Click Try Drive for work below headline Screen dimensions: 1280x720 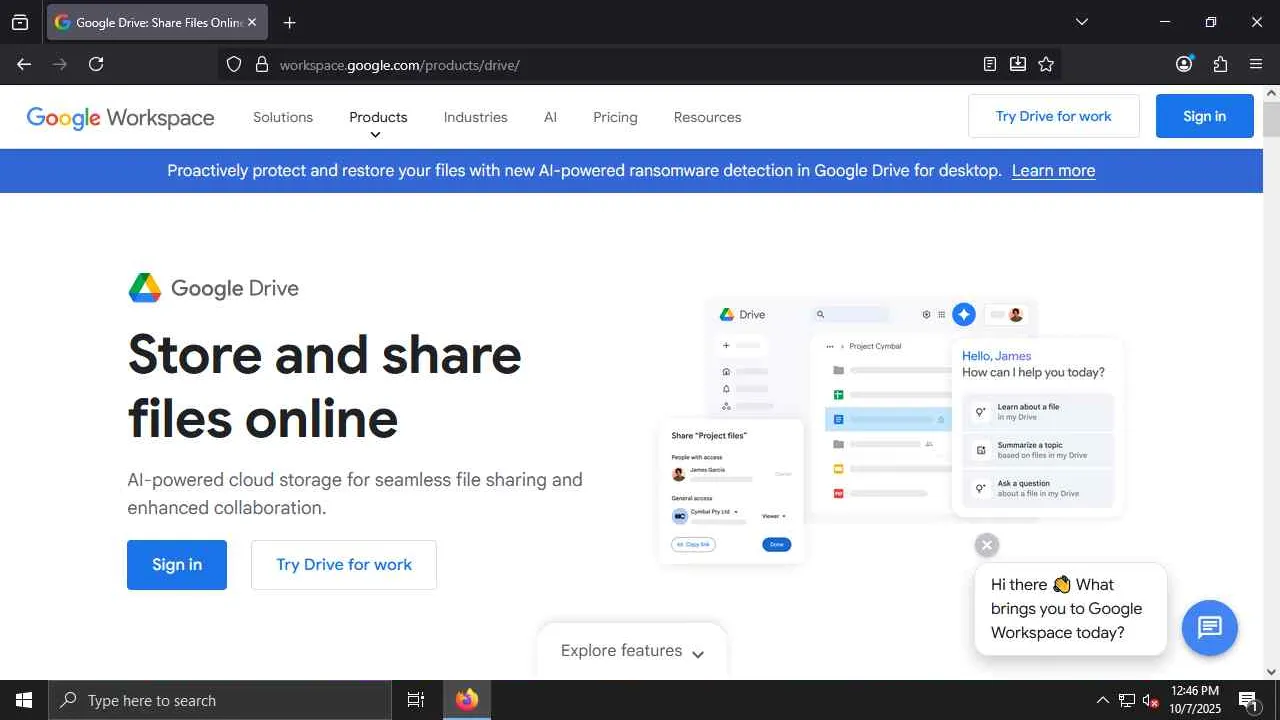pyautogui.click(x=344, y=565)
